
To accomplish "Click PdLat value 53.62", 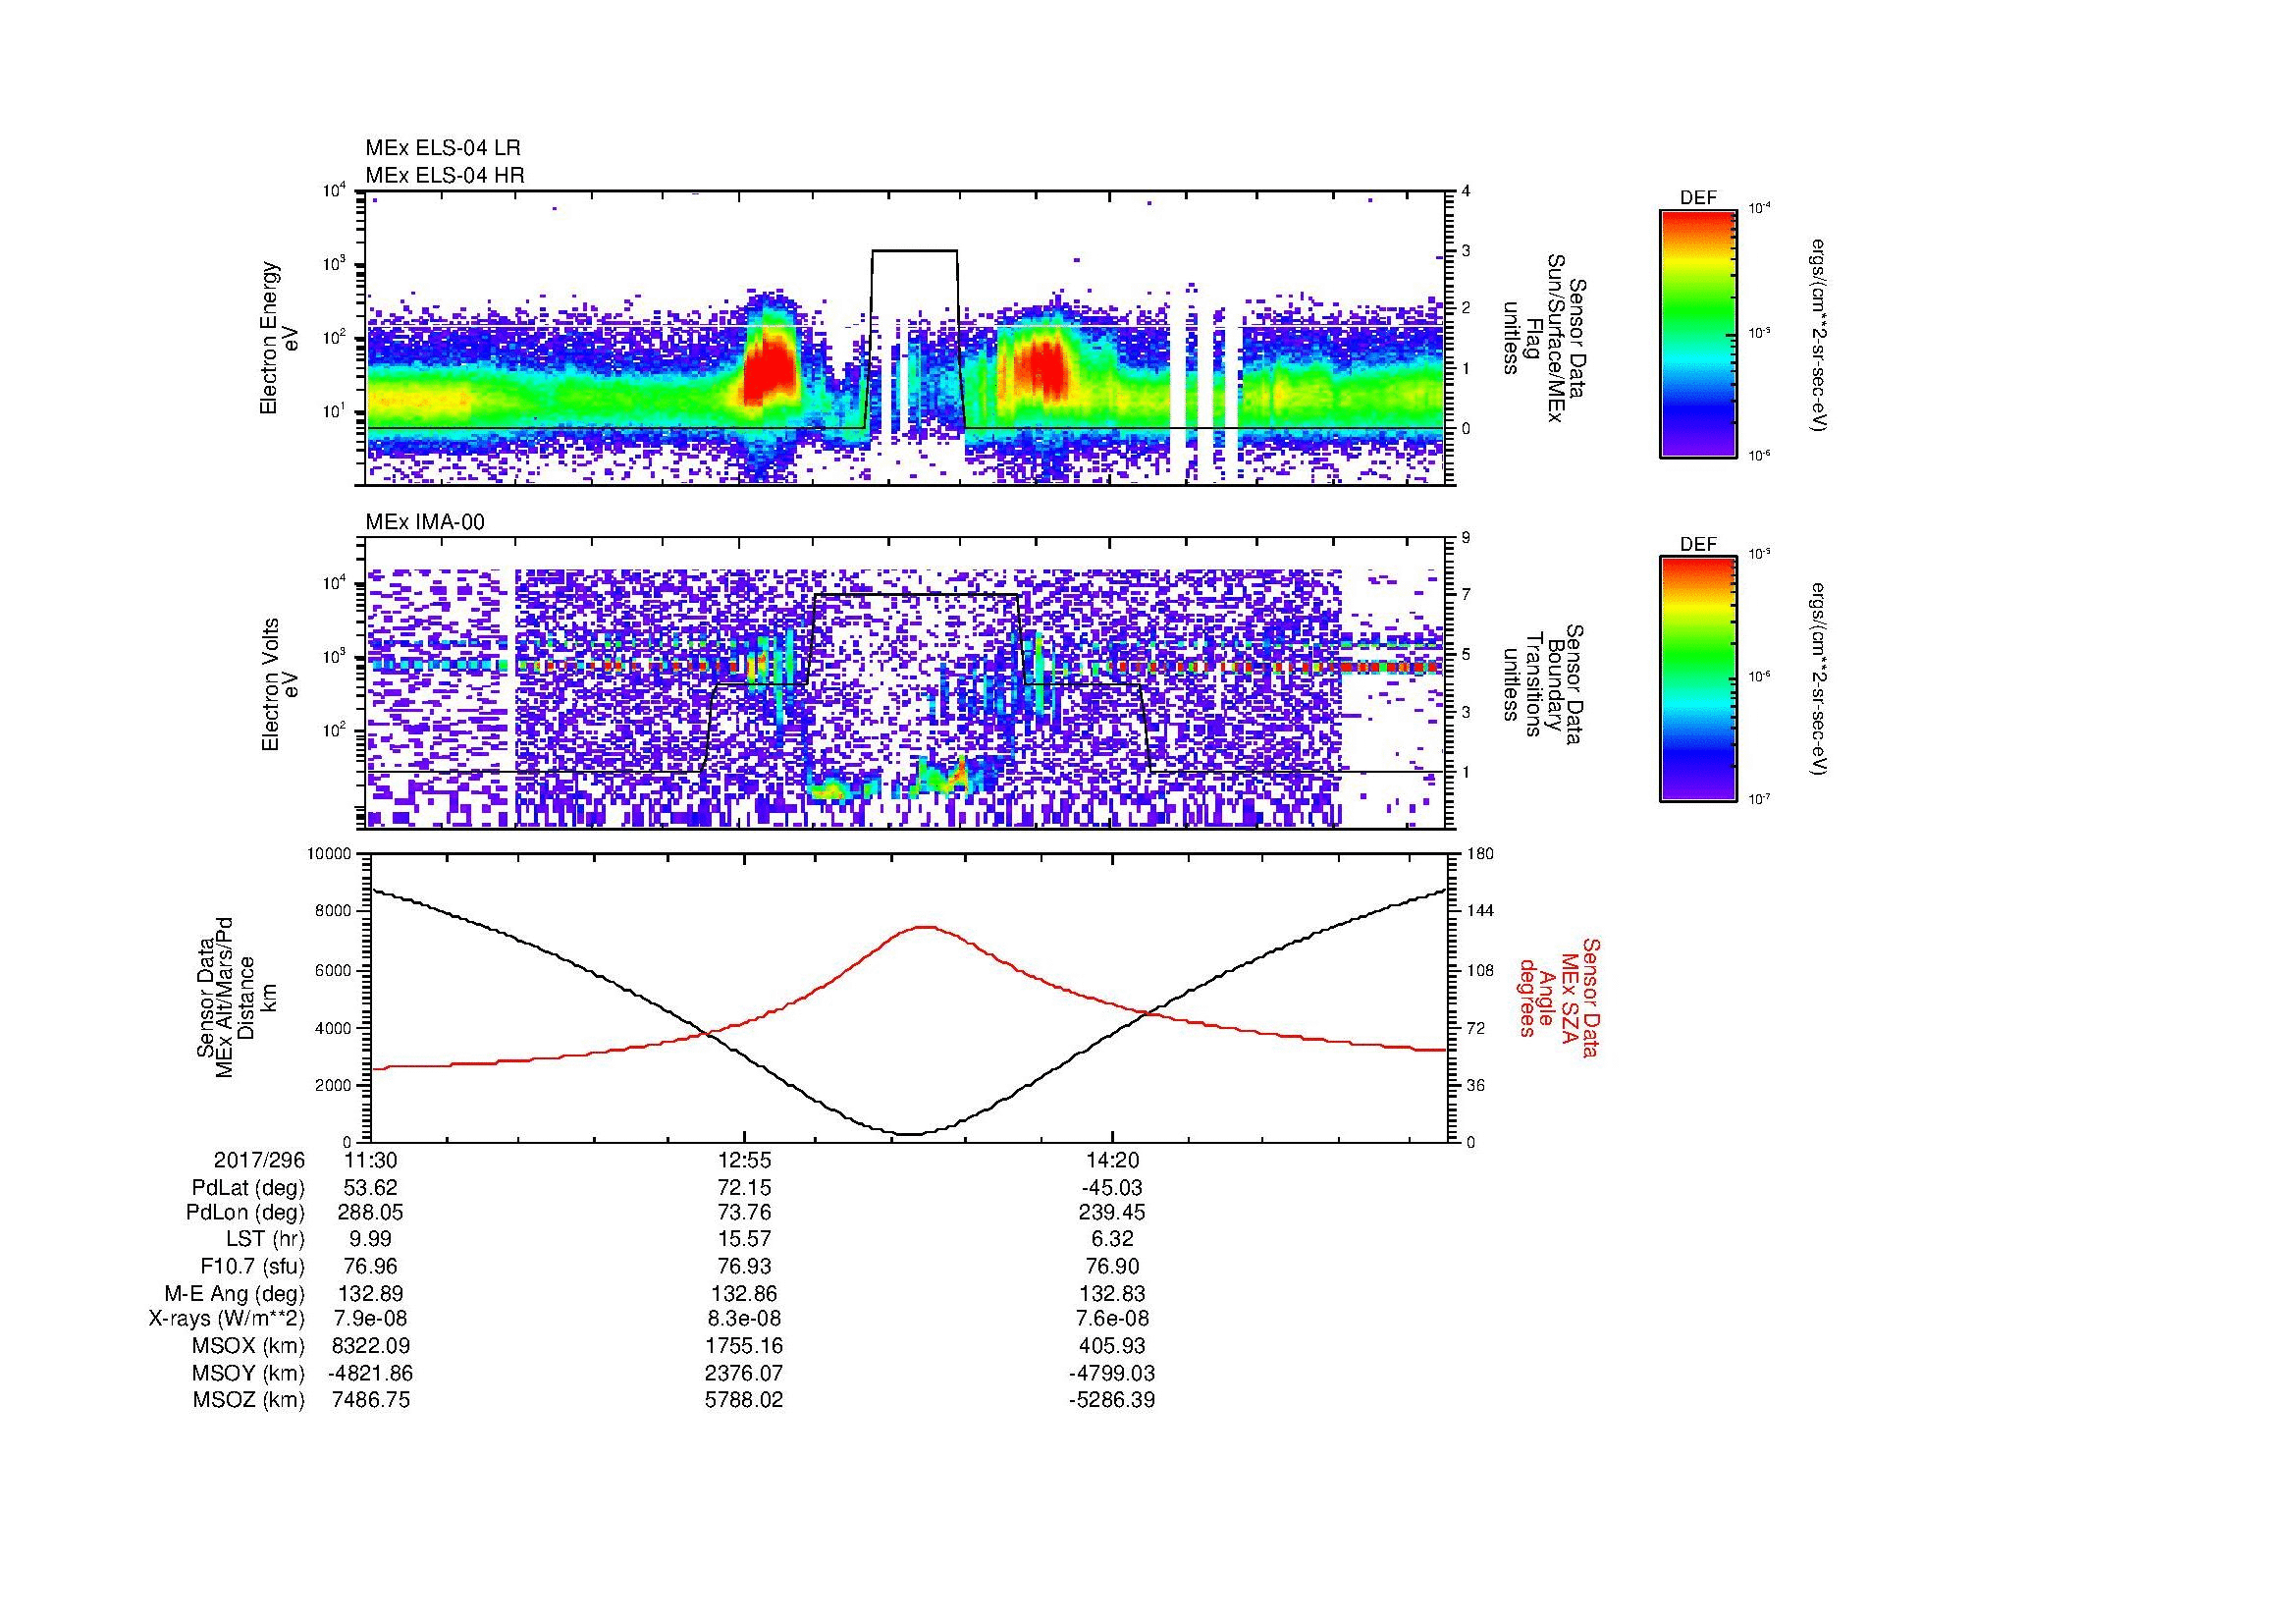I will (370, 1188).
